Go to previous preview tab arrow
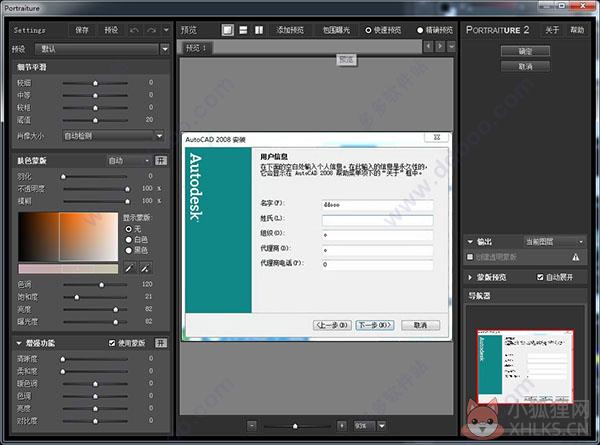 (428, 47)
